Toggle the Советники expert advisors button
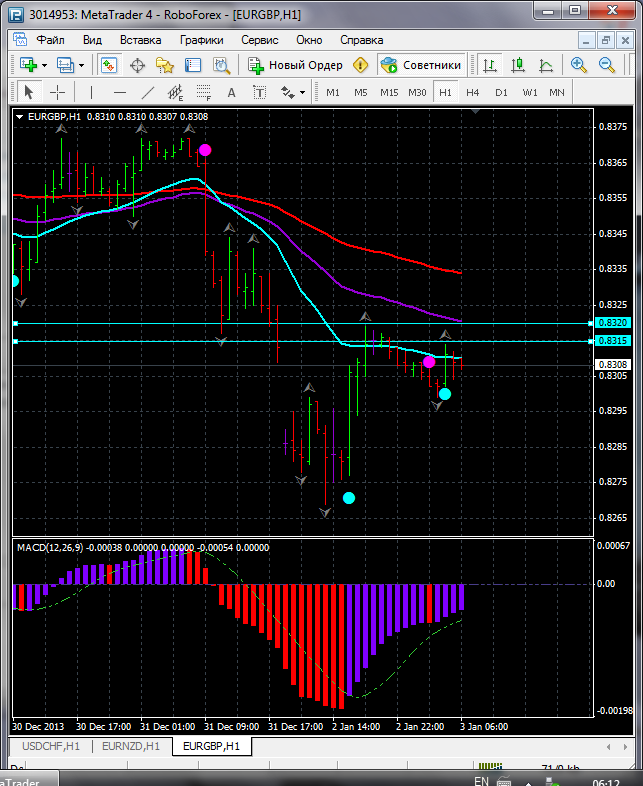Viewport: 643px width, 786px height. point(421,65)
